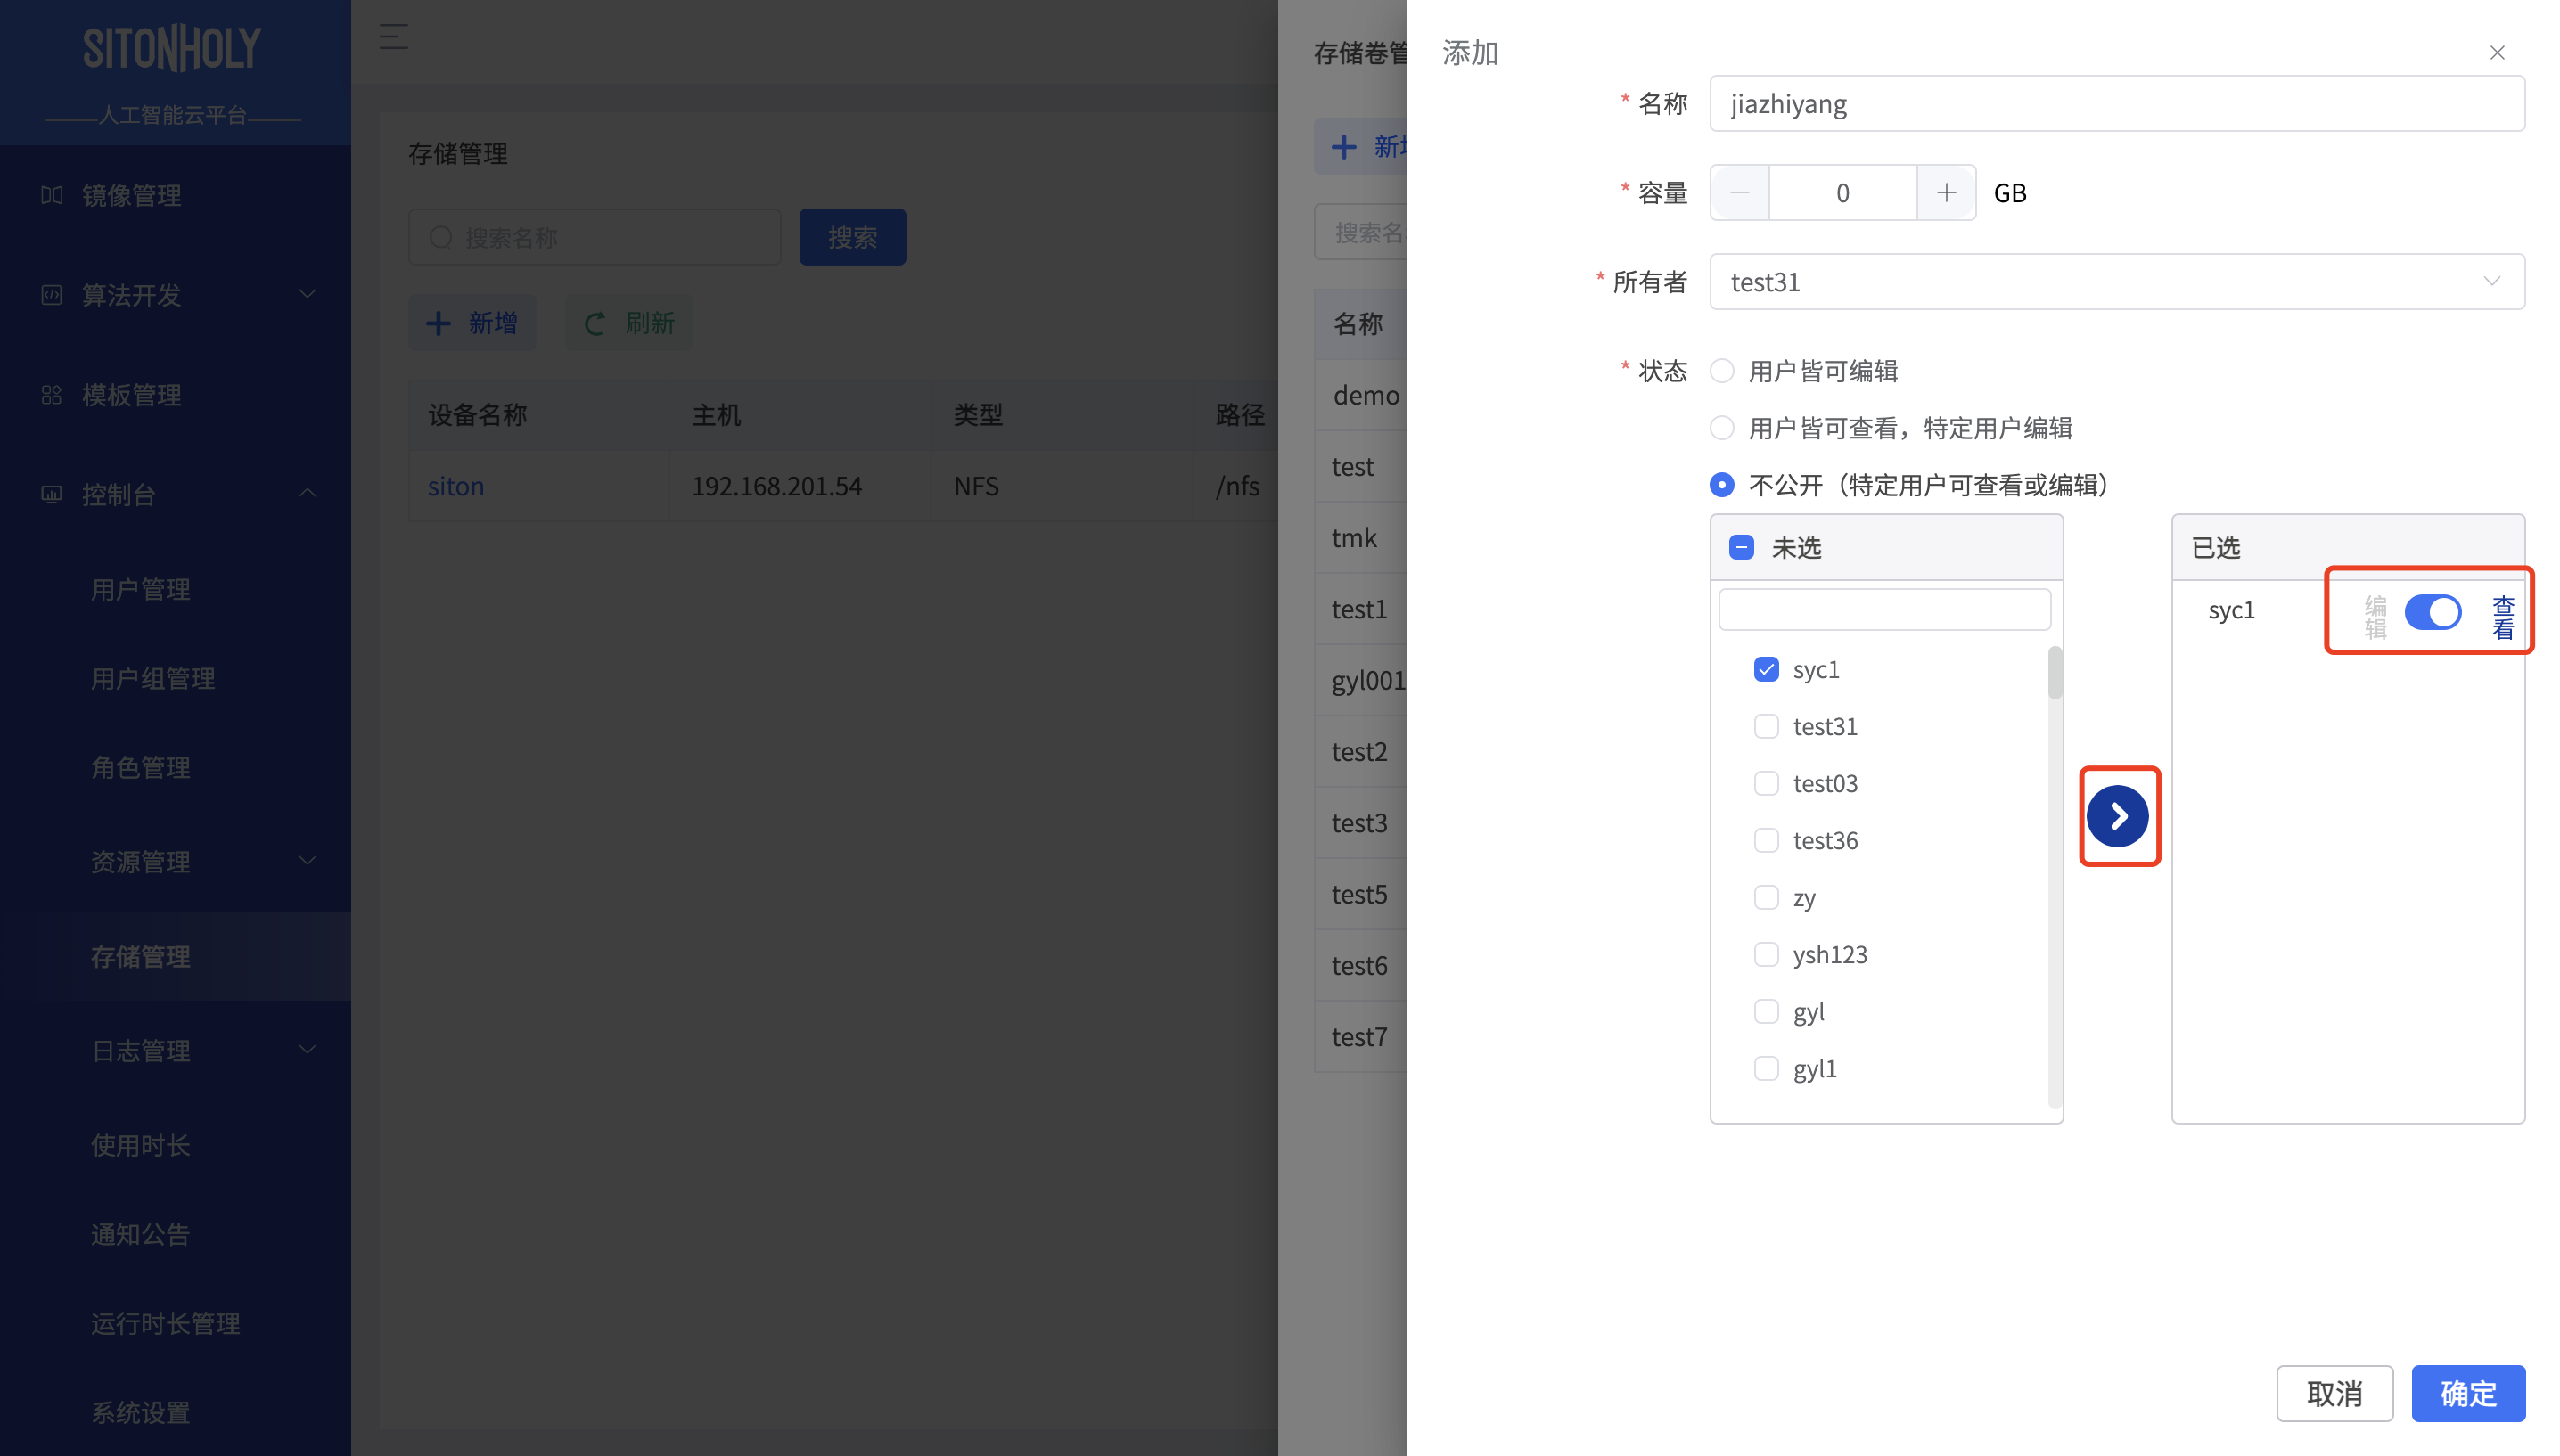The width and height of the screenshot is (2560, 1456).
Task: Check the test31 checkbox
Action: [x=1766, y=726]
